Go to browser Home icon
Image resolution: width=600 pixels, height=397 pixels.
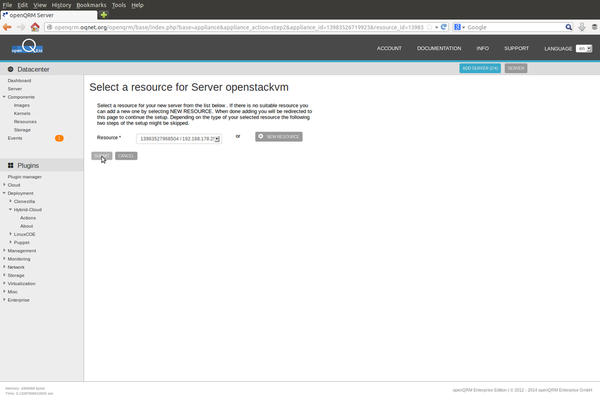(x=35, y=27)
